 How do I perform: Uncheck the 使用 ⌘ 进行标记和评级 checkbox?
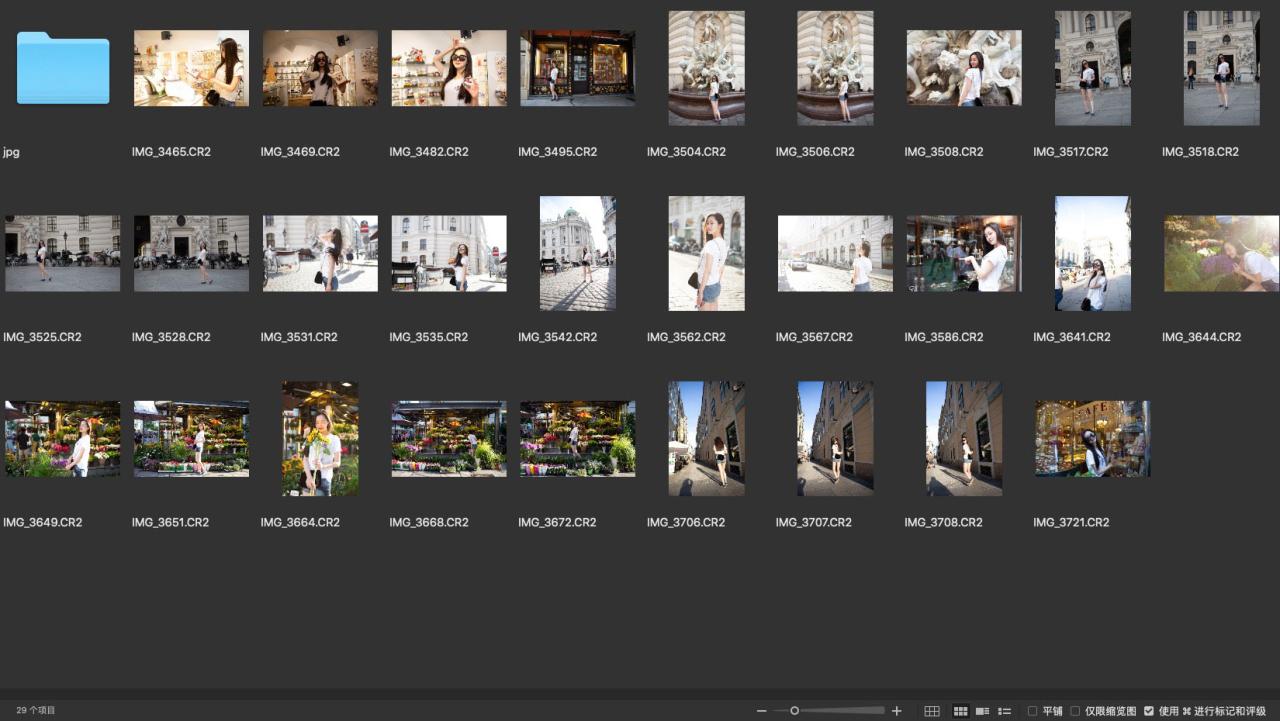pyautogui.click(x=1149, y=711)
